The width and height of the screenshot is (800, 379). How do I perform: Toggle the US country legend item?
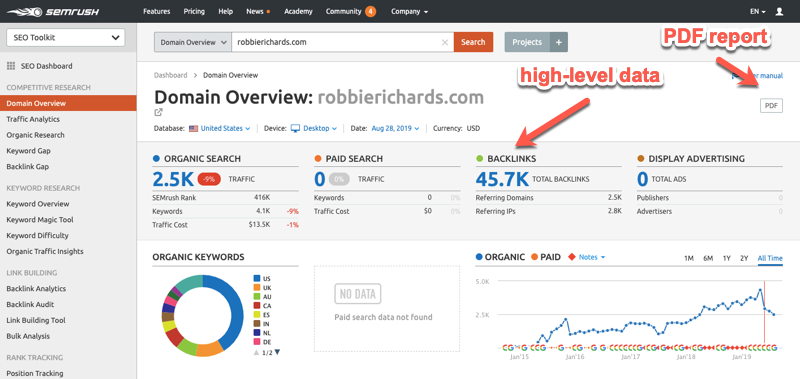(x=262, y=279)
